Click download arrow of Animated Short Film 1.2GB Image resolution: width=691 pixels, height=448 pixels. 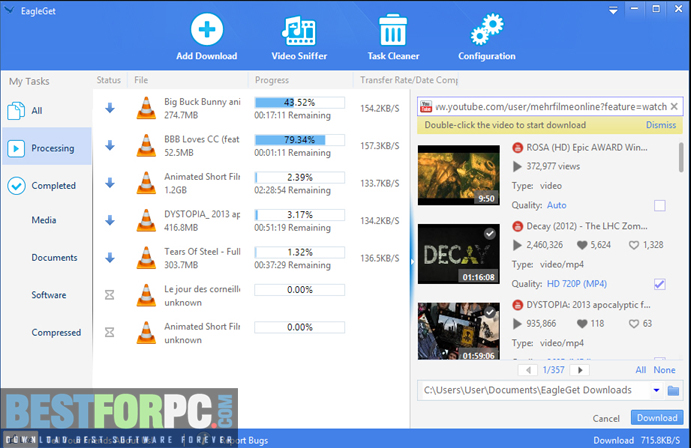[x=110, y=183]
